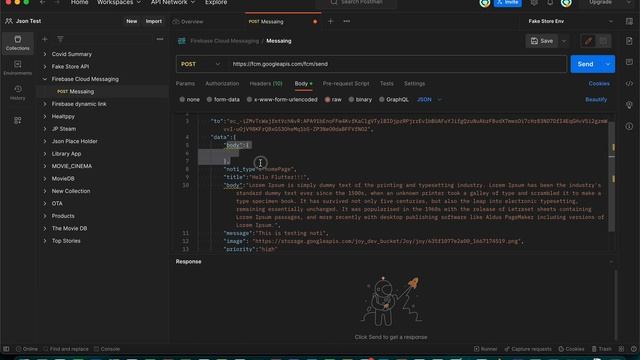Open code snippet icon in right sidebar
The image size is (640, 360).
(629, 84)
